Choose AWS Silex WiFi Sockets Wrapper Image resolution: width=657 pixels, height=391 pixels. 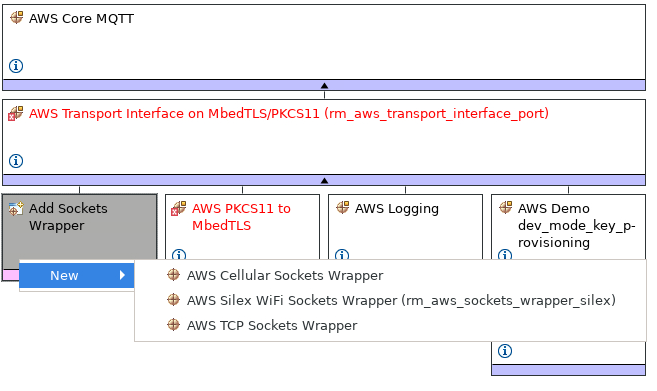point(391,300)
